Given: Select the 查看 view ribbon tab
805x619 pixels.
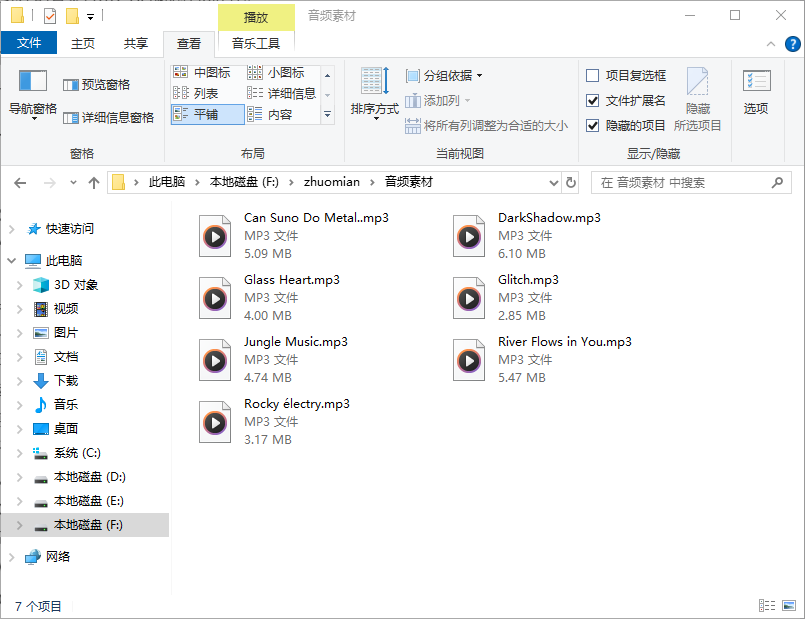Looking at the screenshot, I should [188, 44].
